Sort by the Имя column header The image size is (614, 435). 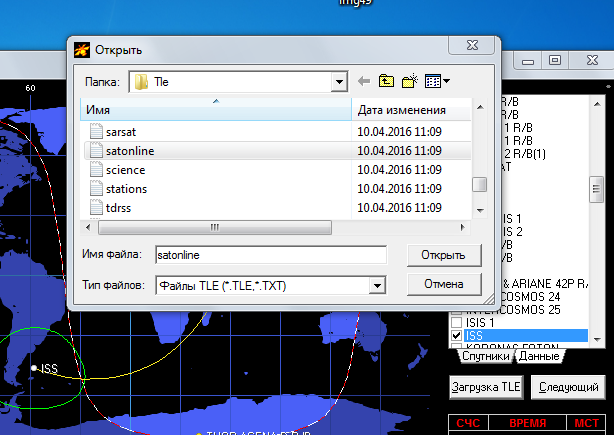(x=216, y=110)
